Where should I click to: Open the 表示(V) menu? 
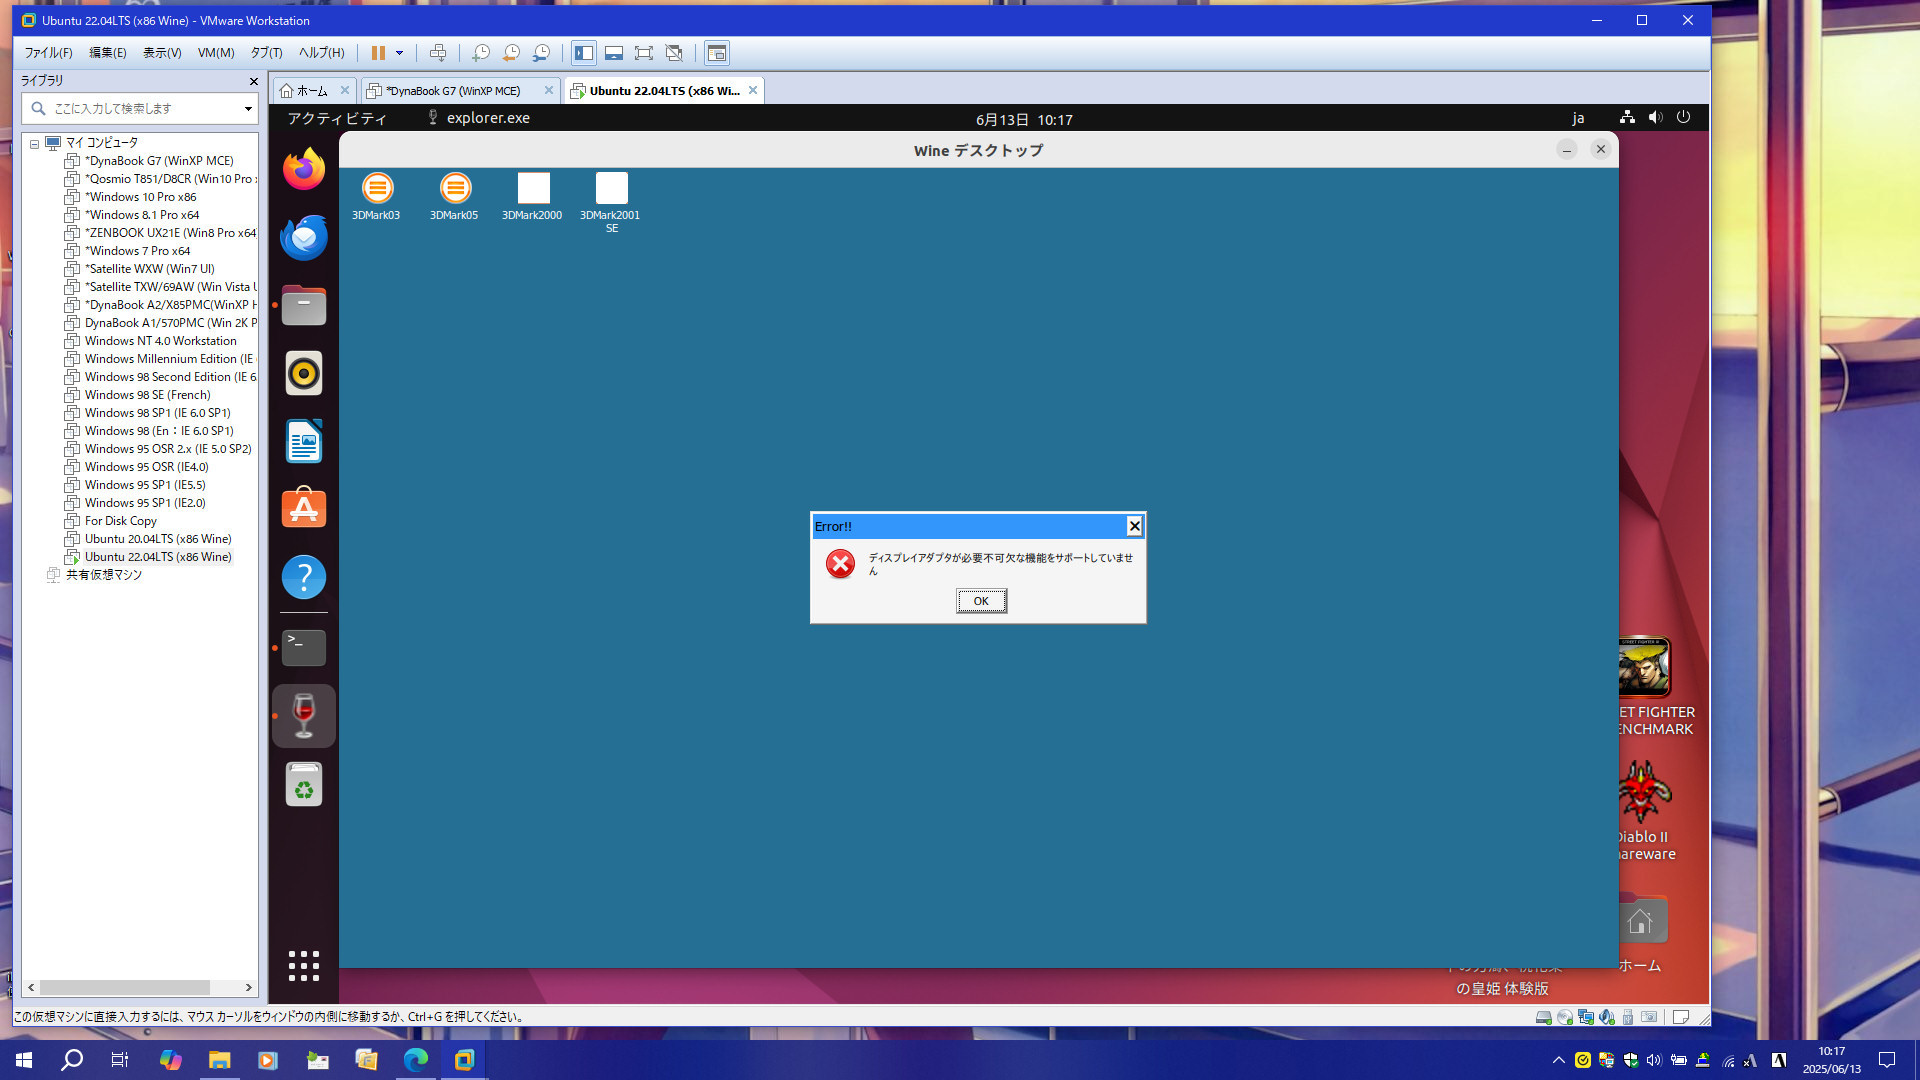click(162, 53)
